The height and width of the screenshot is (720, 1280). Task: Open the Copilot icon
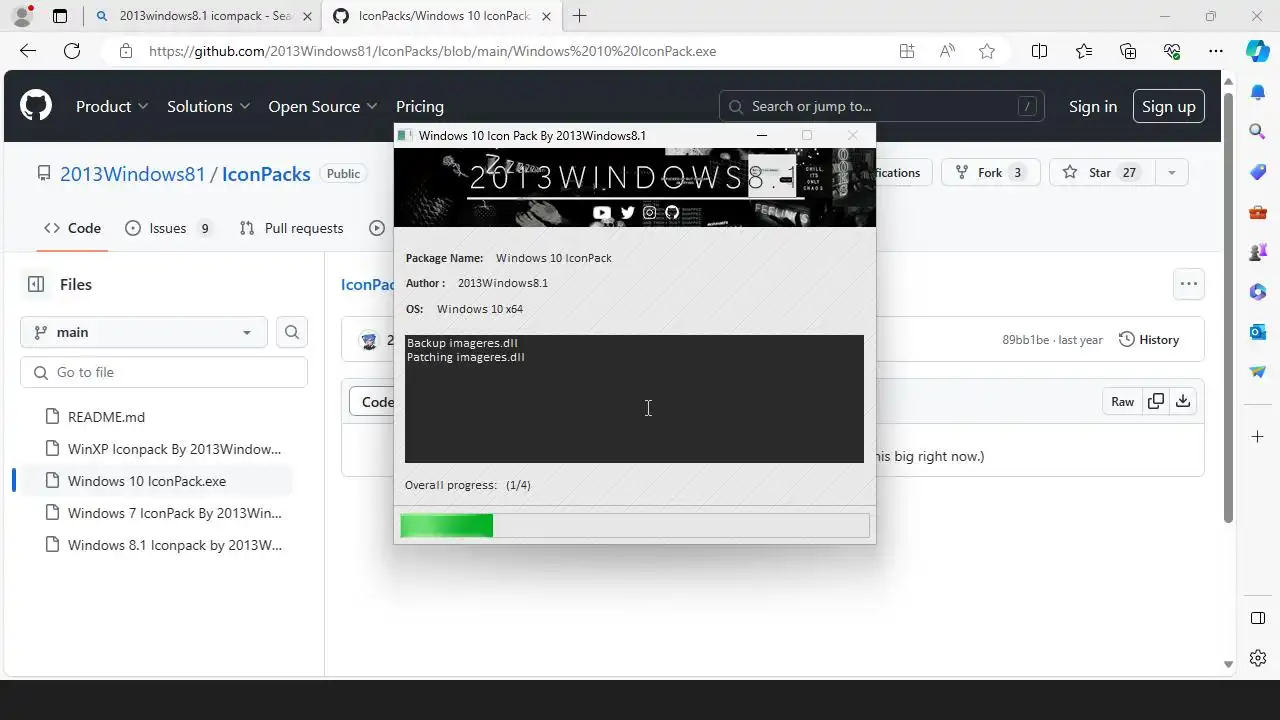pos(1258,51)
